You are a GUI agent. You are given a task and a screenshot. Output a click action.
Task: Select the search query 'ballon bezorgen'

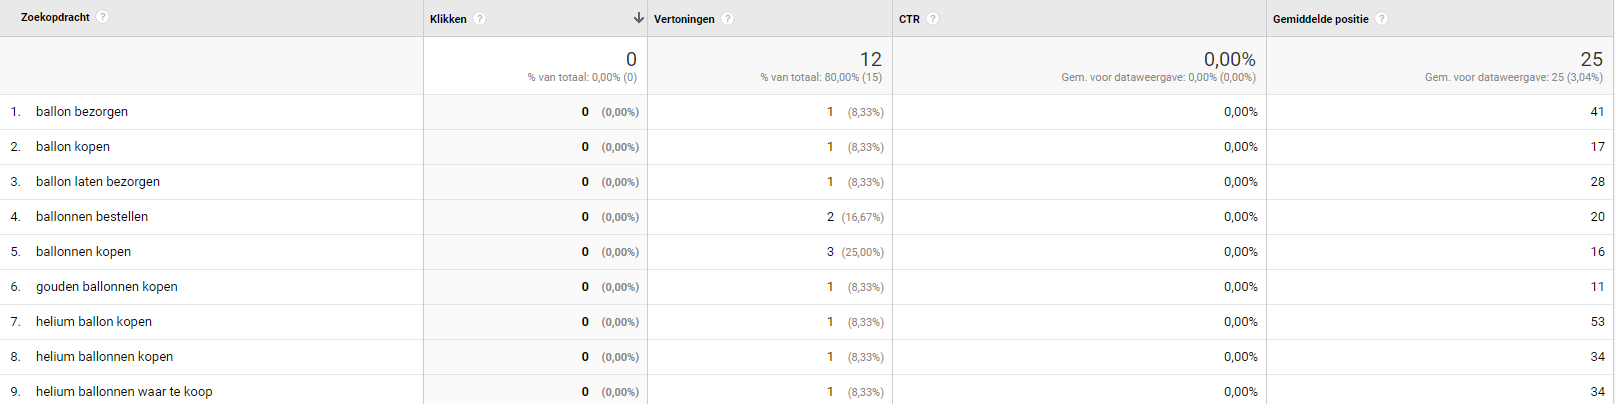pyautogui.click(x=82, y=112)
